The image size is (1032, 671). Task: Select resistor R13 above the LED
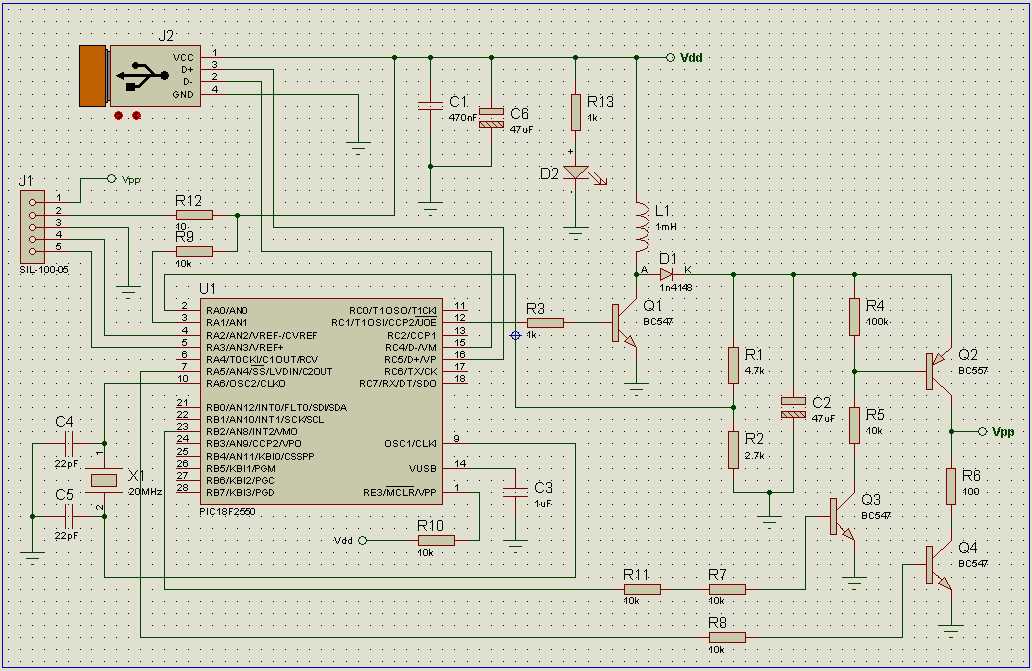tap(576, 112)
